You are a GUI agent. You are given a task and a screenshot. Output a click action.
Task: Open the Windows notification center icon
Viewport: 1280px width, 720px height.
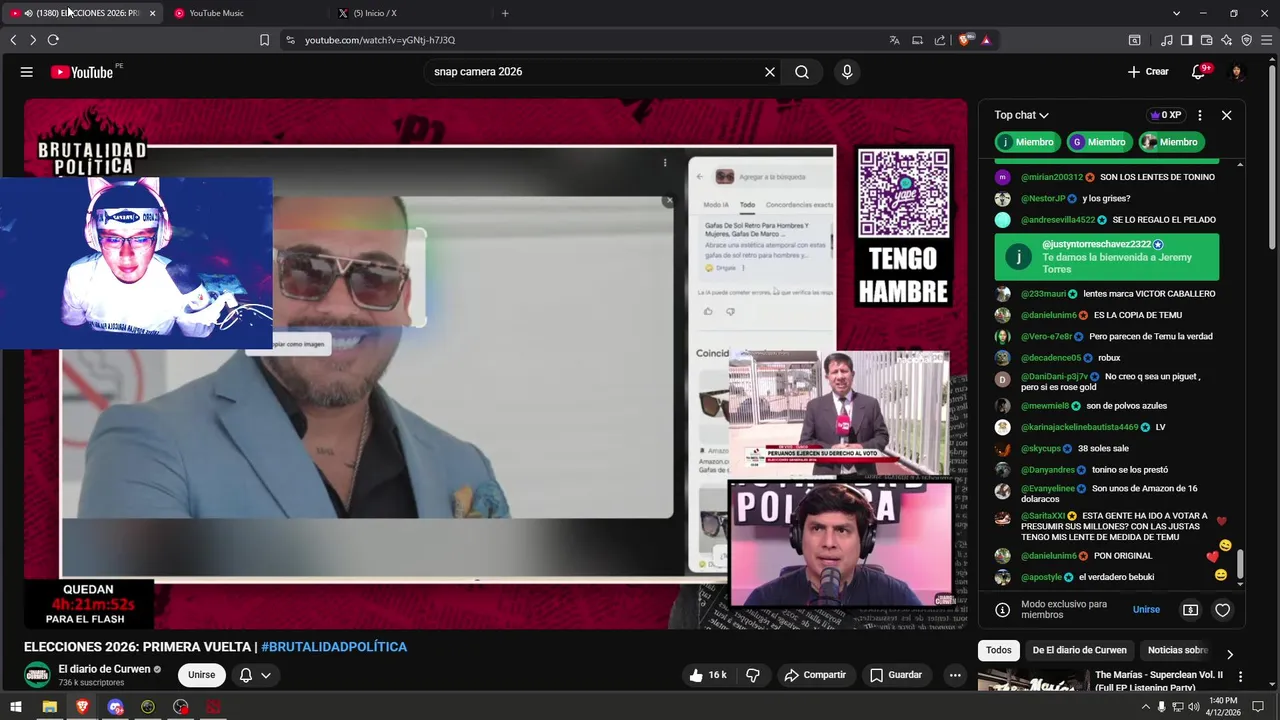(1259, 707)
